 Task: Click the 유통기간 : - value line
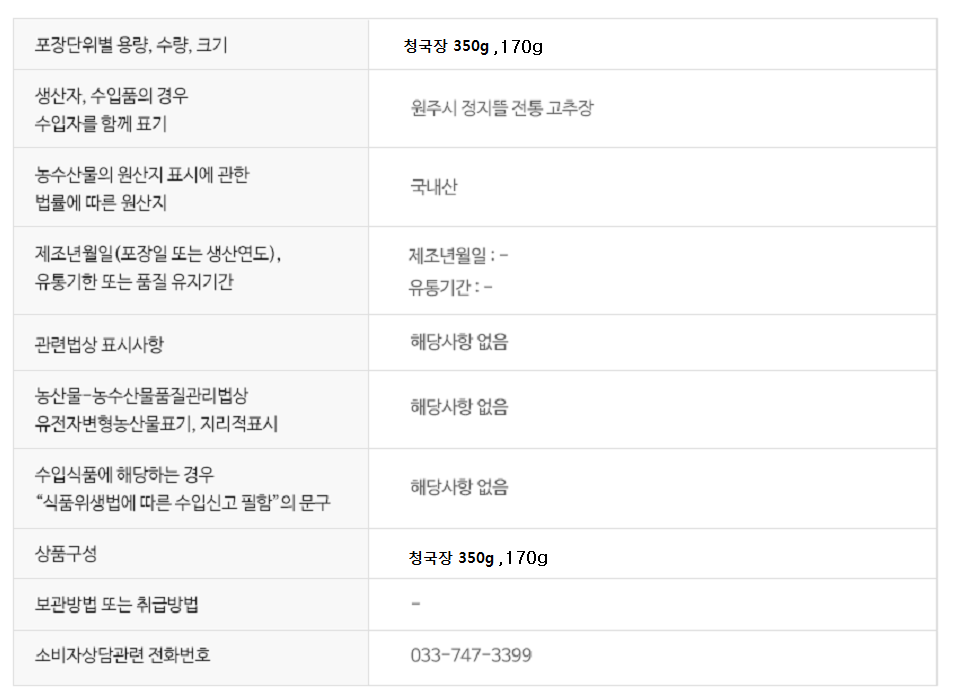[450, 288]
